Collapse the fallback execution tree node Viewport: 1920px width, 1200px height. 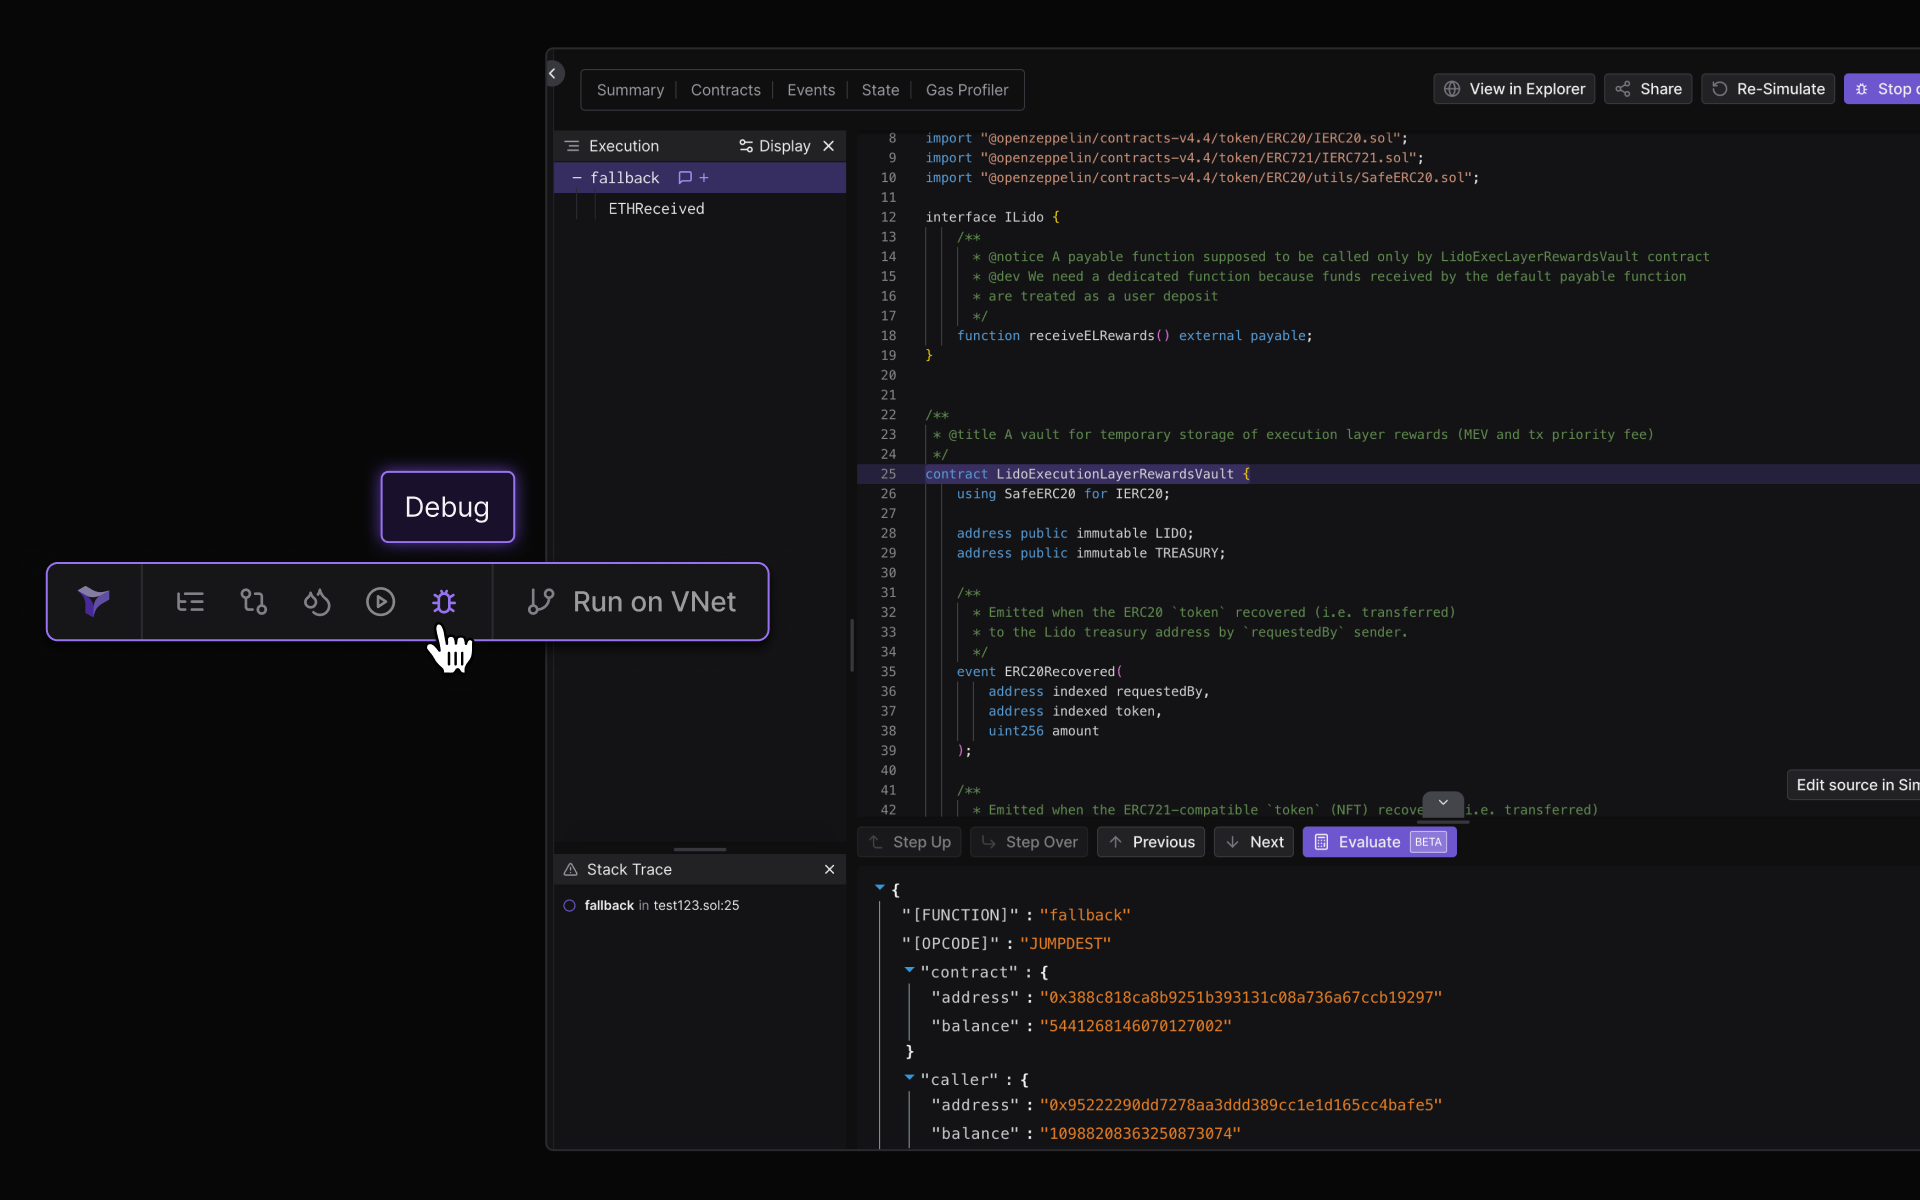(x=576, y=178)
